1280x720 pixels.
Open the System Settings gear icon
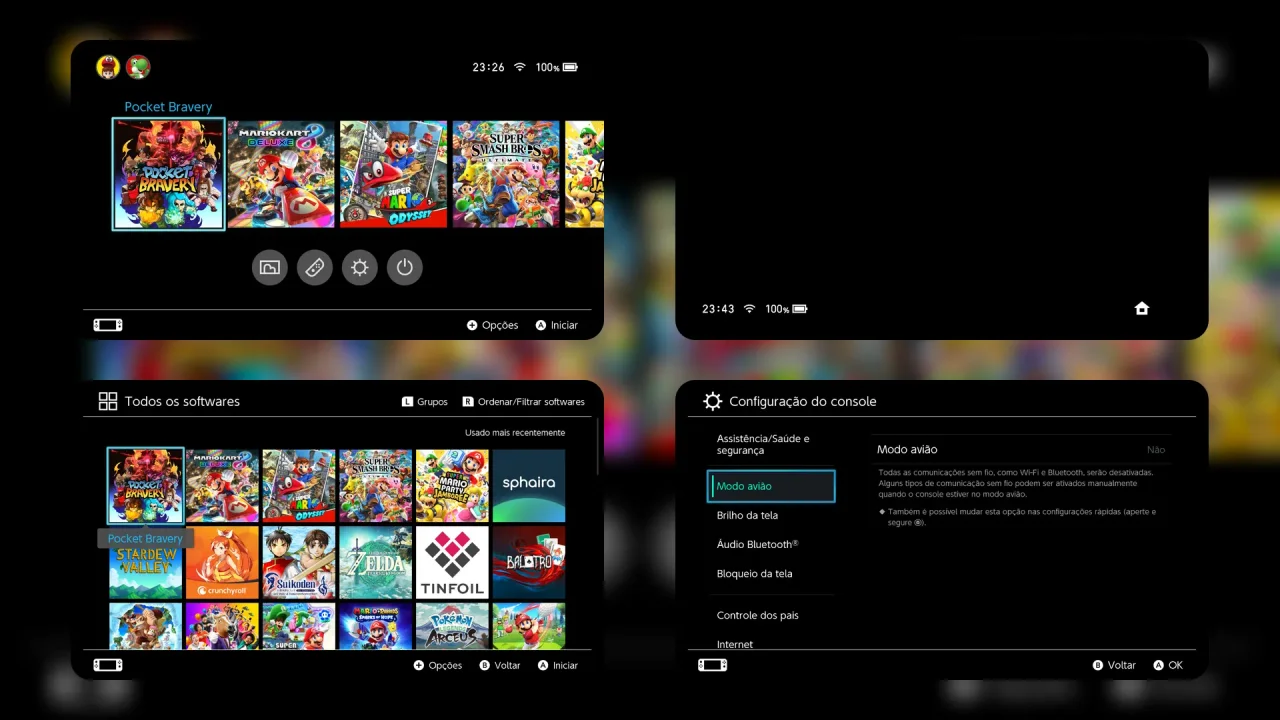click(360, 267)
